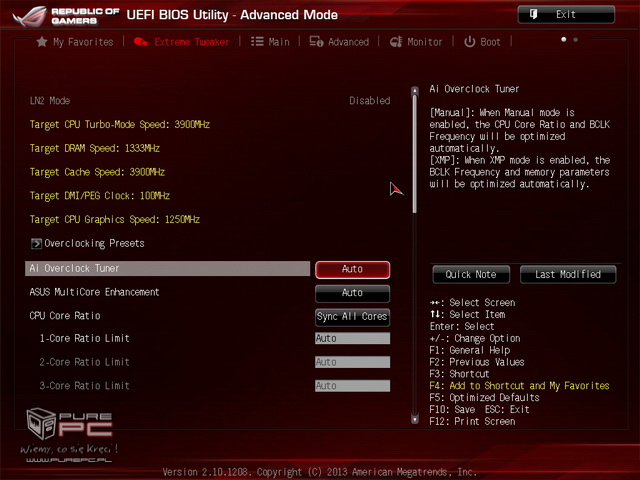Screen dimensions: 640x480
Task: Click F1: General Help hint
Action: 470,350
